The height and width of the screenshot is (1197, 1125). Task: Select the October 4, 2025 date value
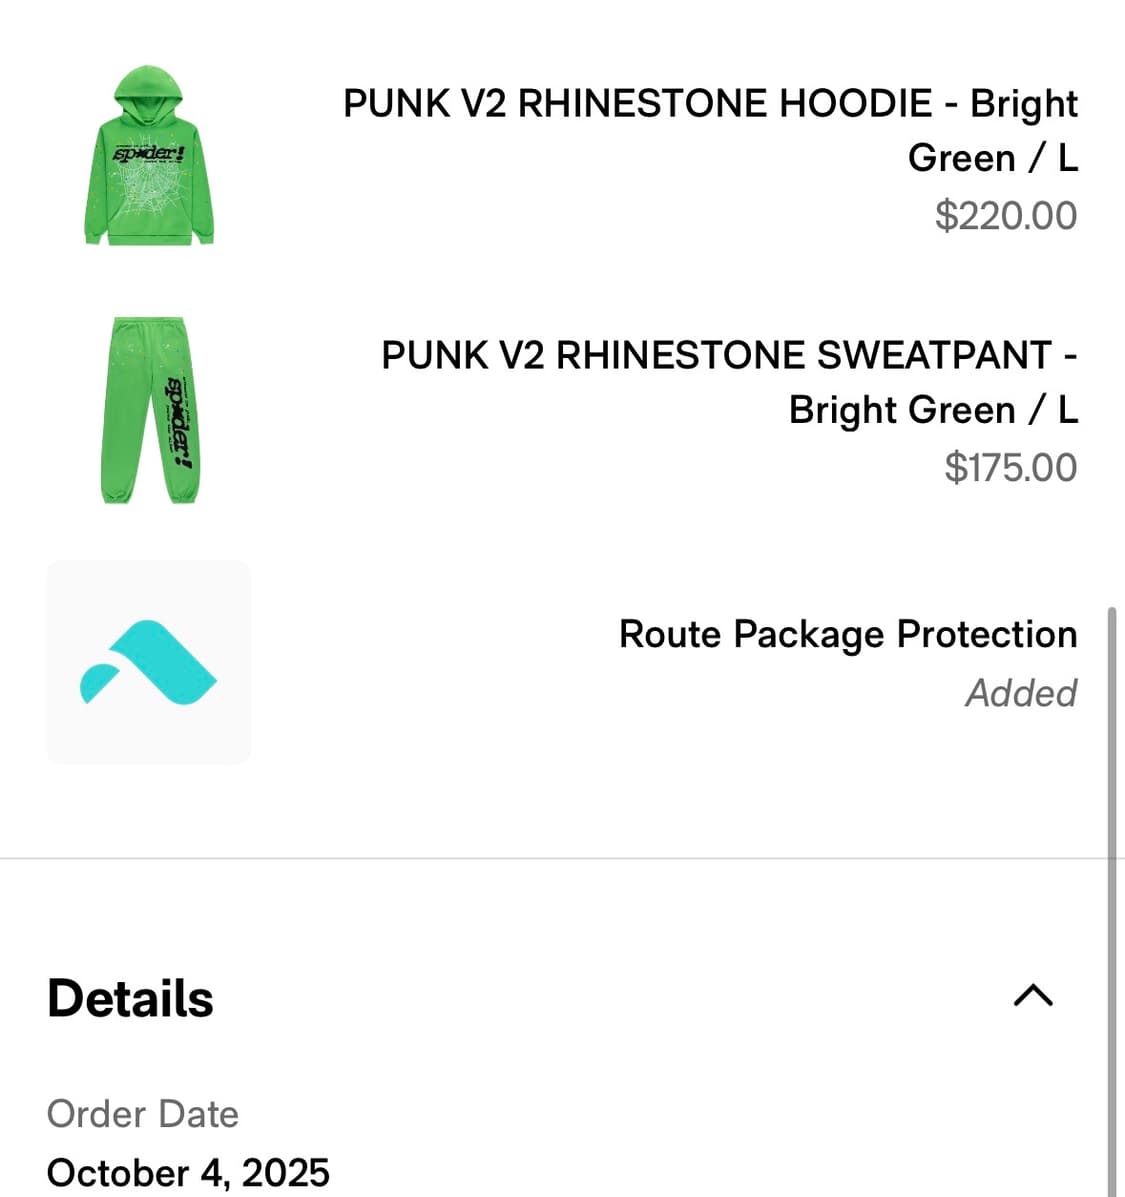(x=188, y=1172)
